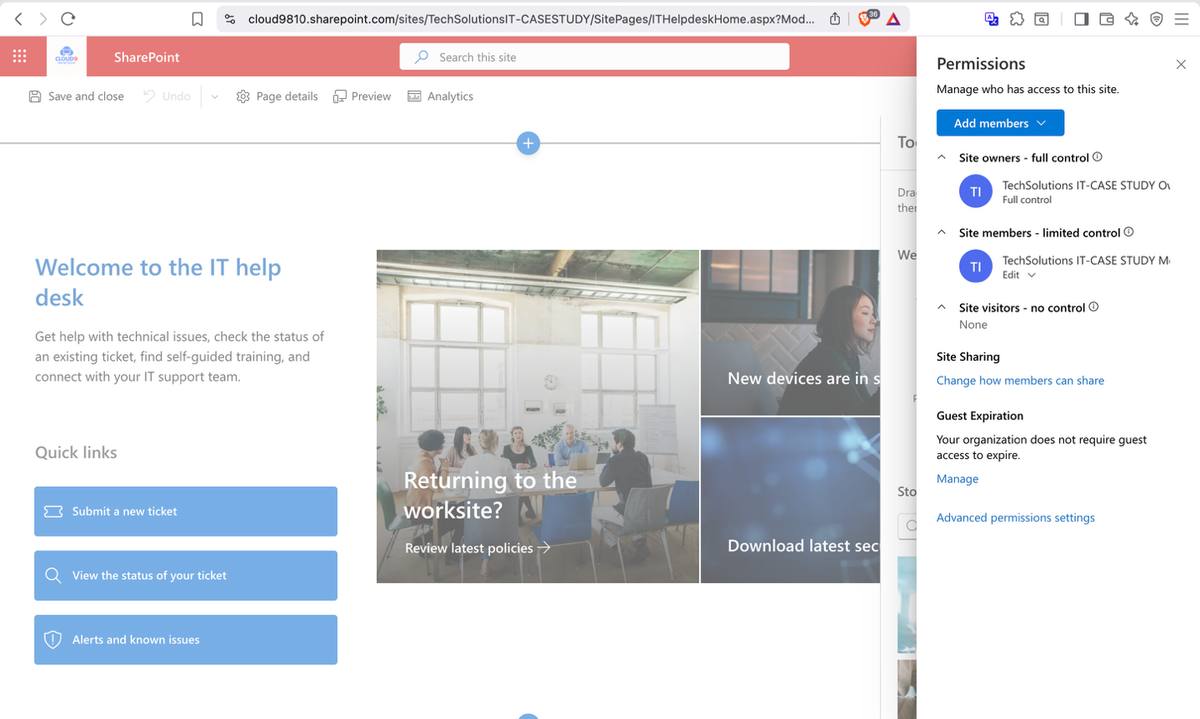Screen dimensions: 1200x719
Task: Open the Add members dropdown
Action: click(x=1000, y=123)
